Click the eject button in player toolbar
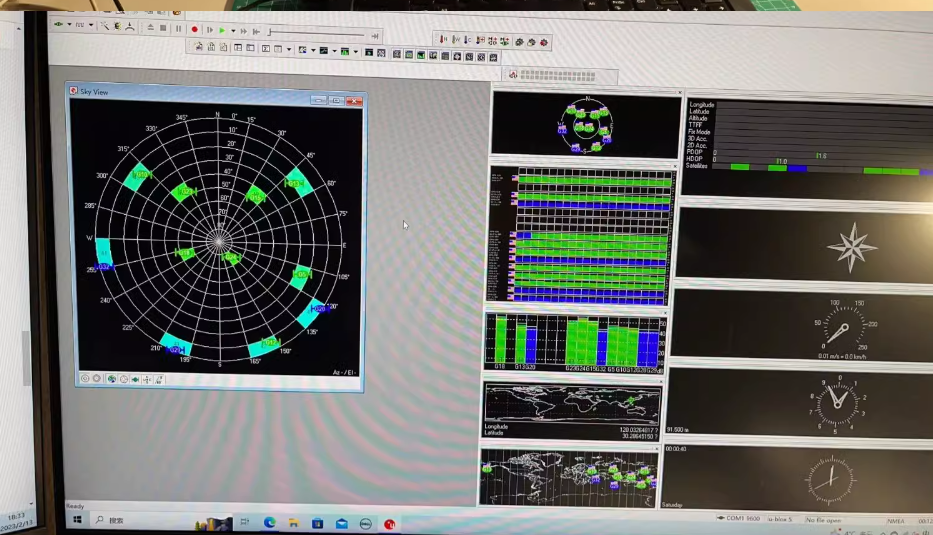The image size is (933, 535). coord(151,27)
